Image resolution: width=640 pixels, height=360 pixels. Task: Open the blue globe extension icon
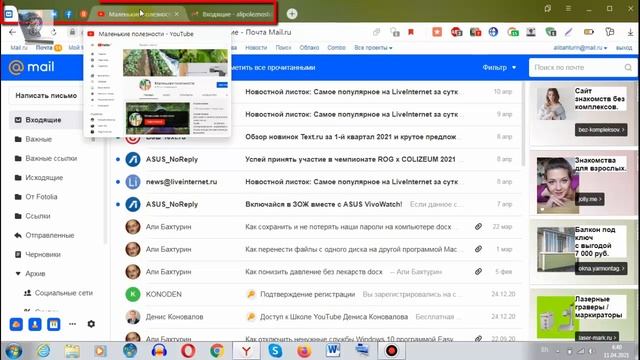point(493,32)
